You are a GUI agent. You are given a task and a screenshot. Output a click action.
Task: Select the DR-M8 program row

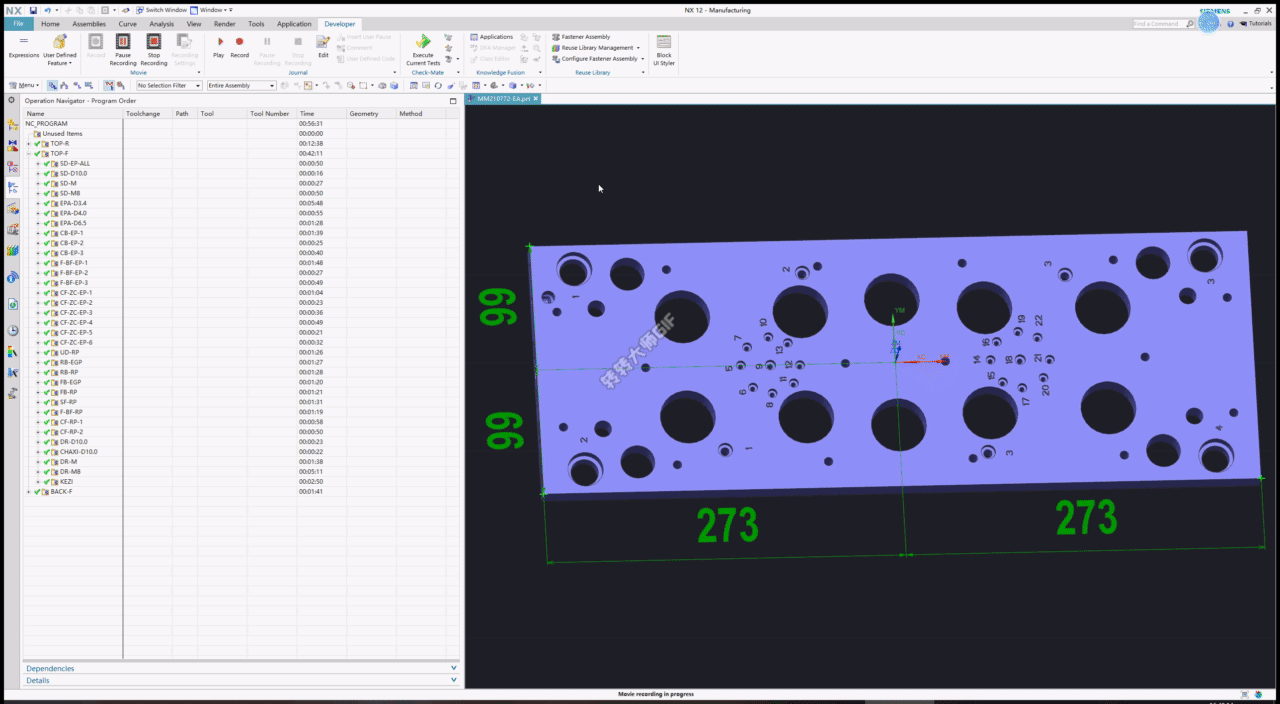70,471
